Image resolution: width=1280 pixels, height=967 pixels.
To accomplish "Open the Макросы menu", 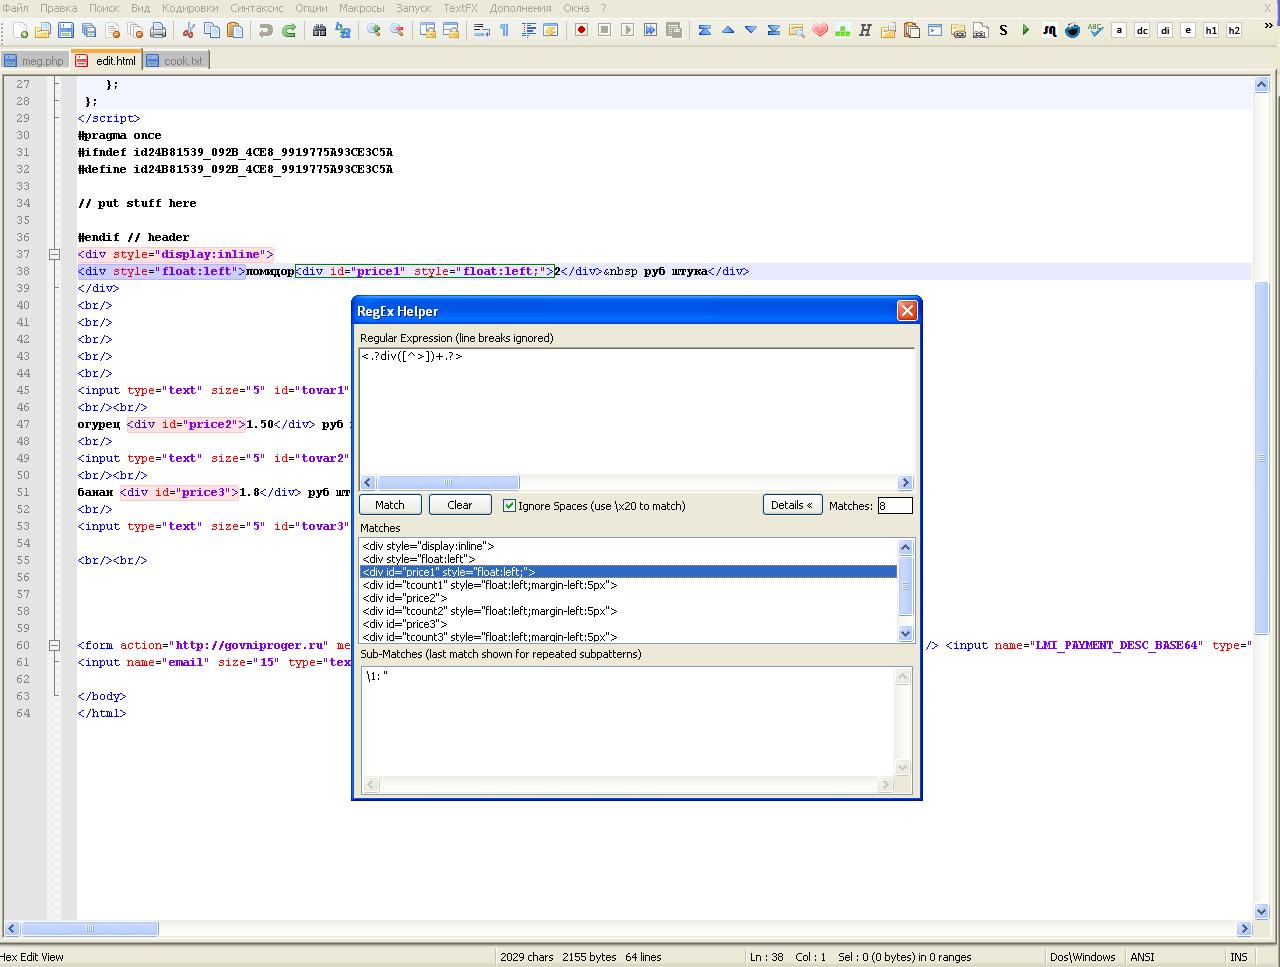I will coord(361,8).
